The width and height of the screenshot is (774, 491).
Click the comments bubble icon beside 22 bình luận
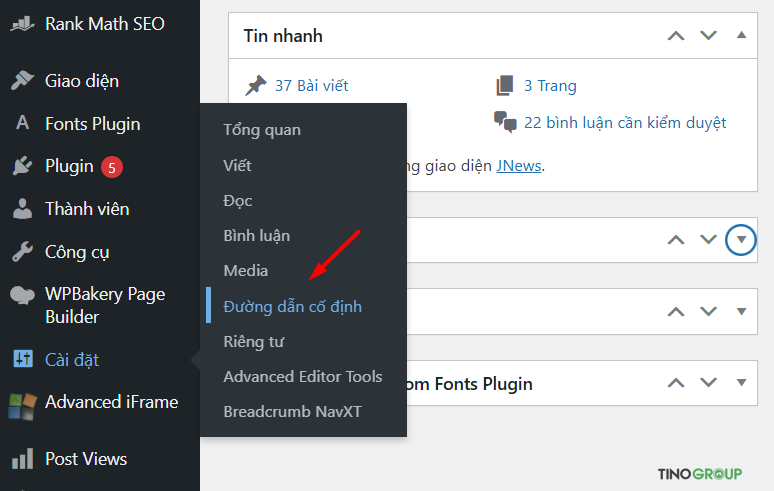pyautogui.click(x=505, y=122)
